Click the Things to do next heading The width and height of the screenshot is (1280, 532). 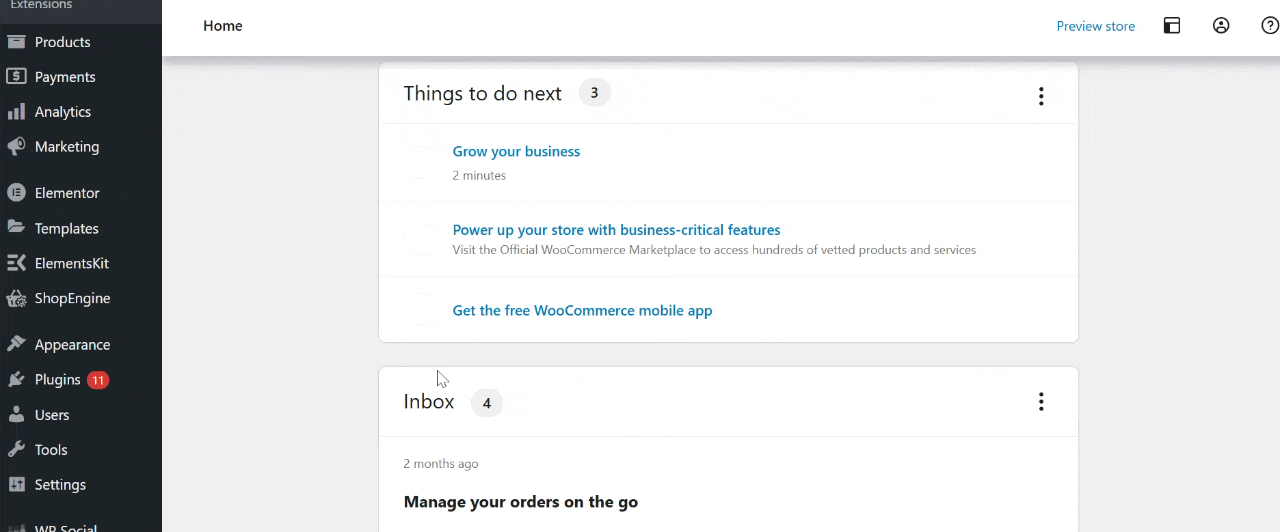483,93
